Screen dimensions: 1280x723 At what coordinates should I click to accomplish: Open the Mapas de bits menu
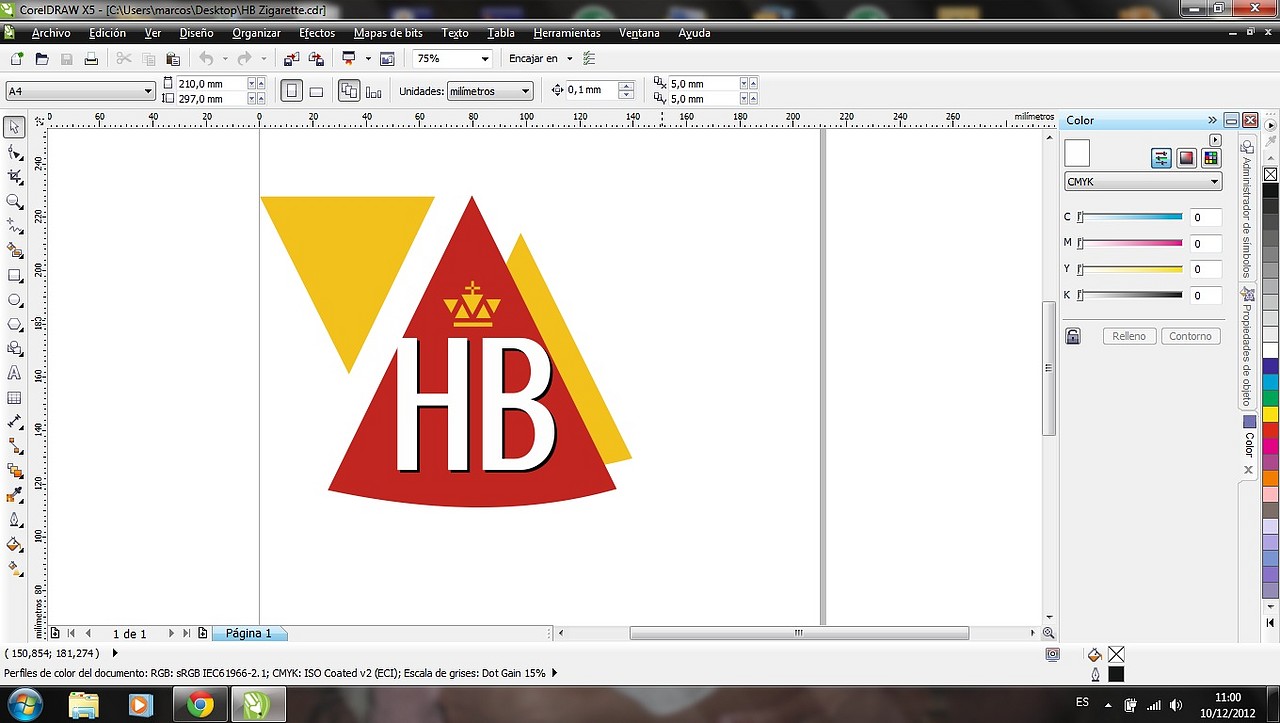tap(388, 33)
